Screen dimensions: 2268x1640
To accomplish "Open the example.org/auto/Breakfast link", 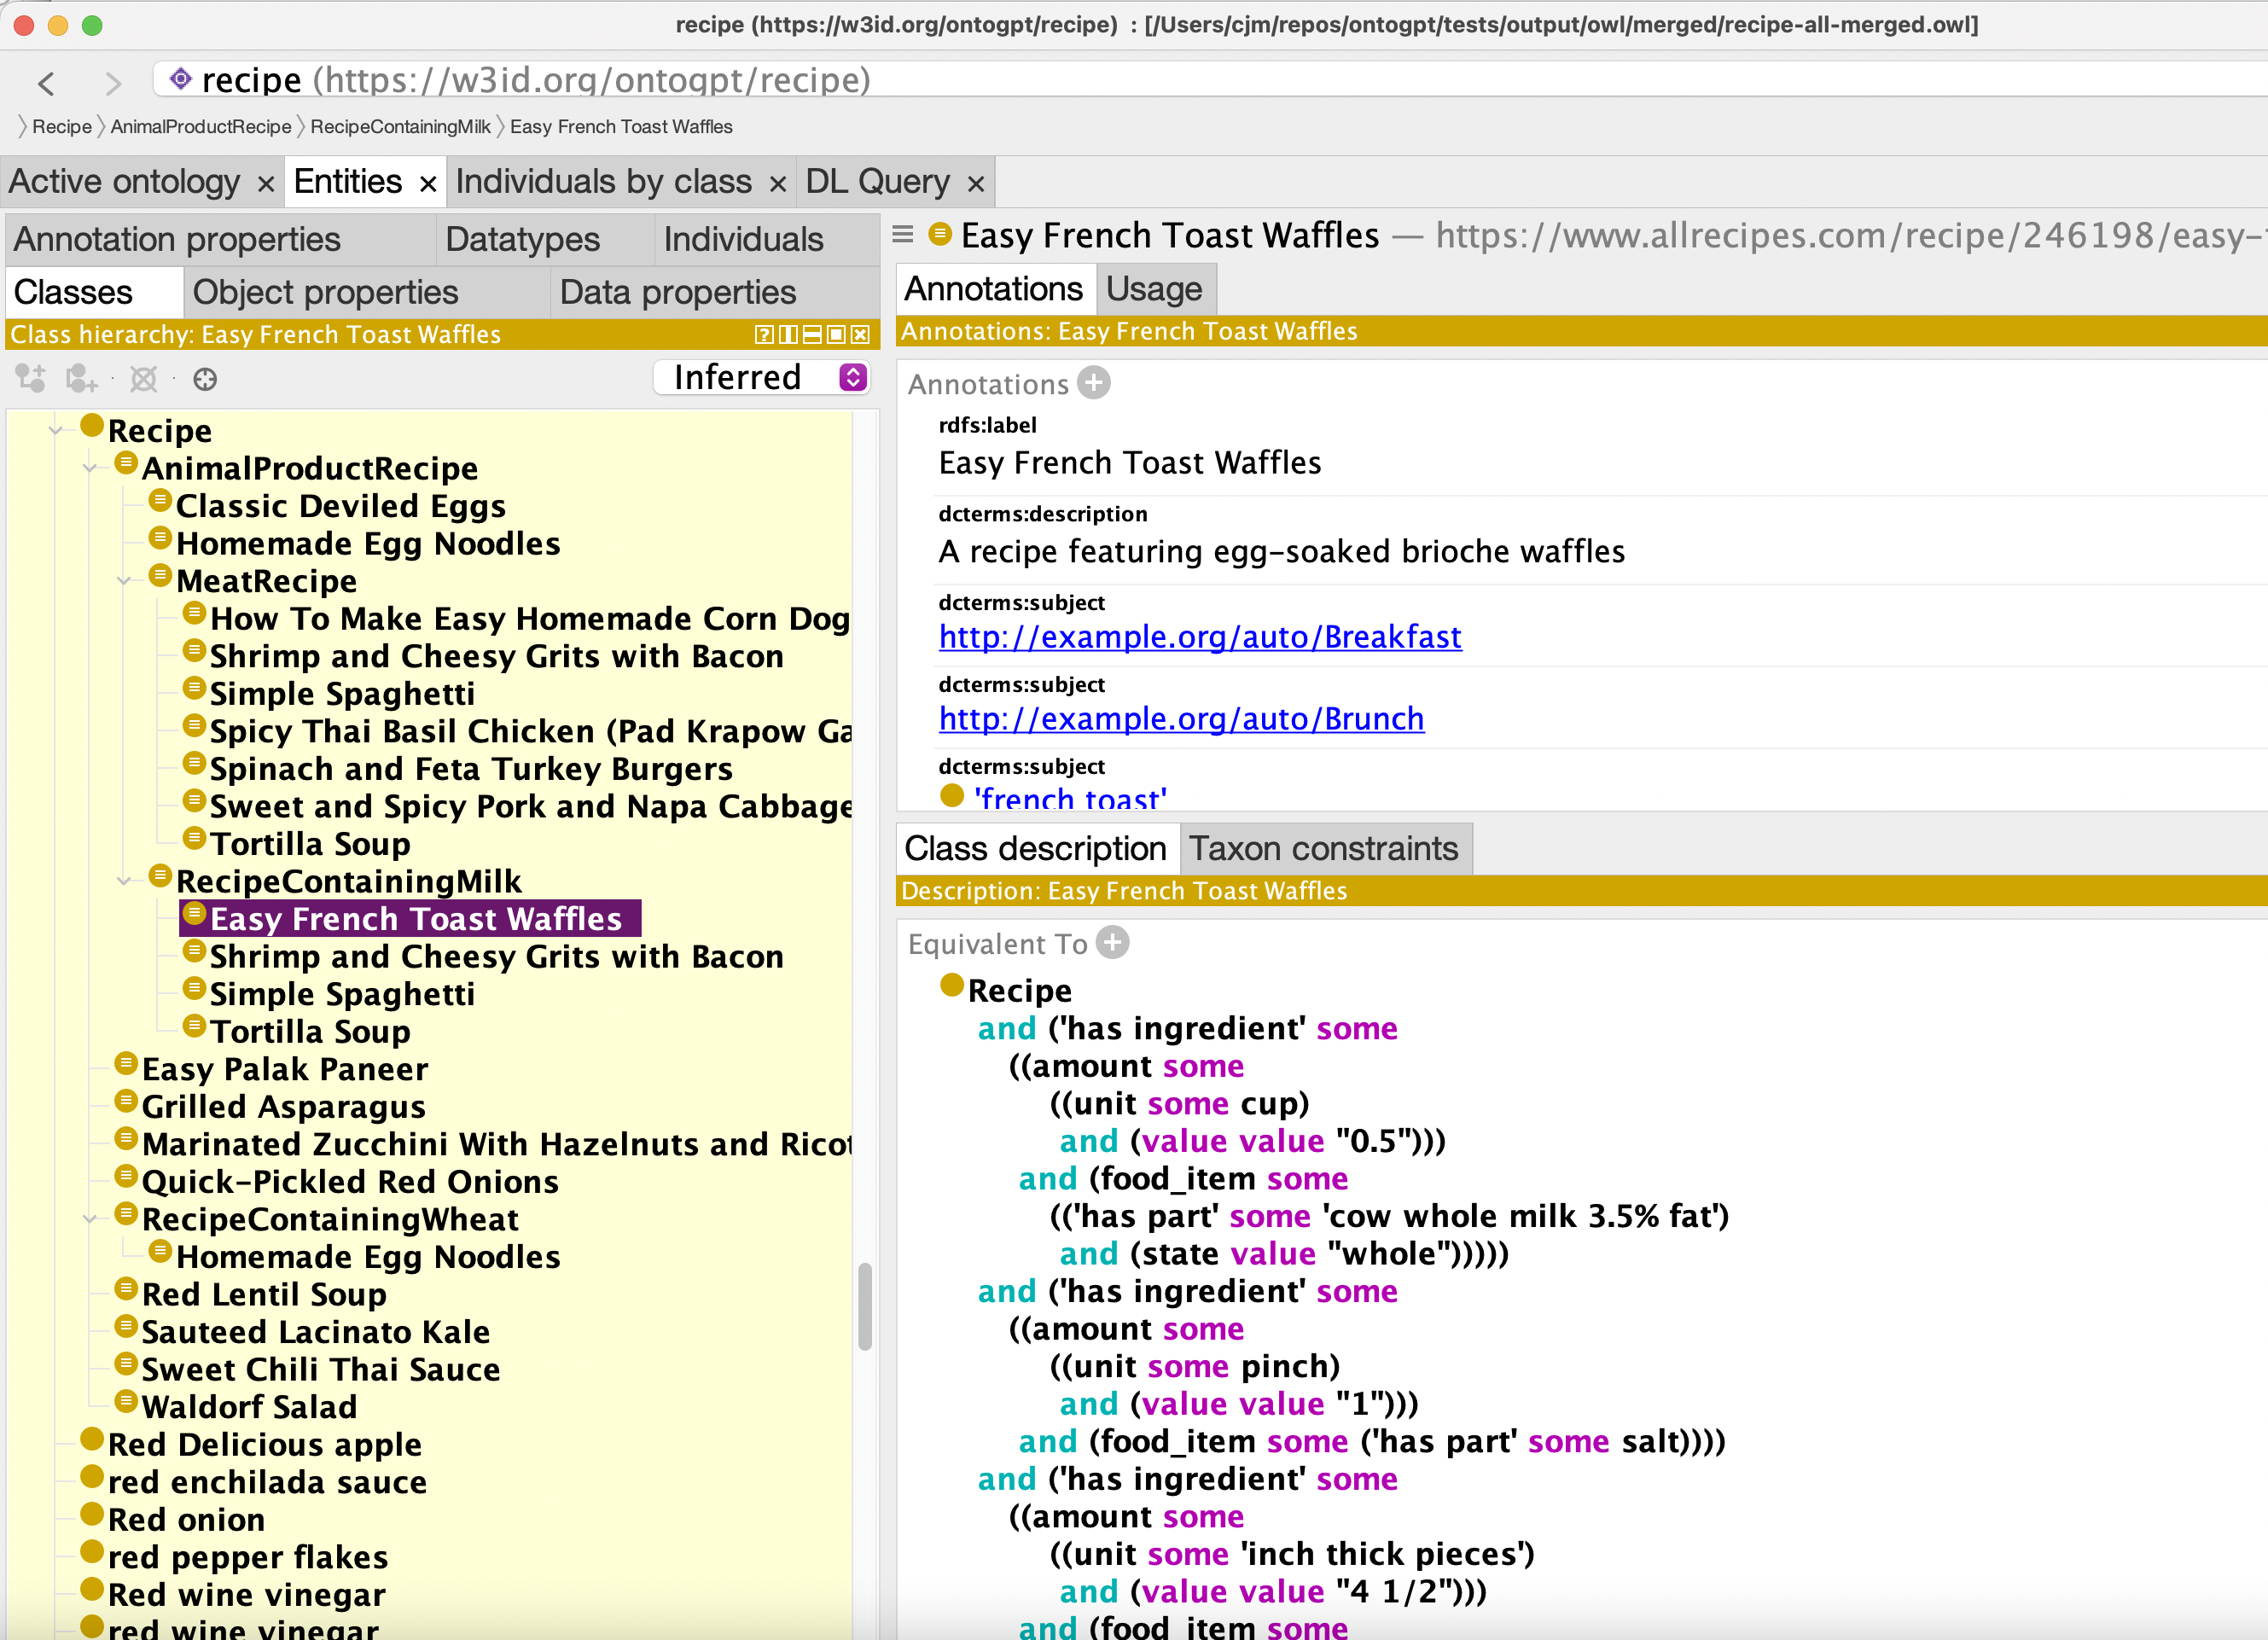I will click(x=1199, y=636).
